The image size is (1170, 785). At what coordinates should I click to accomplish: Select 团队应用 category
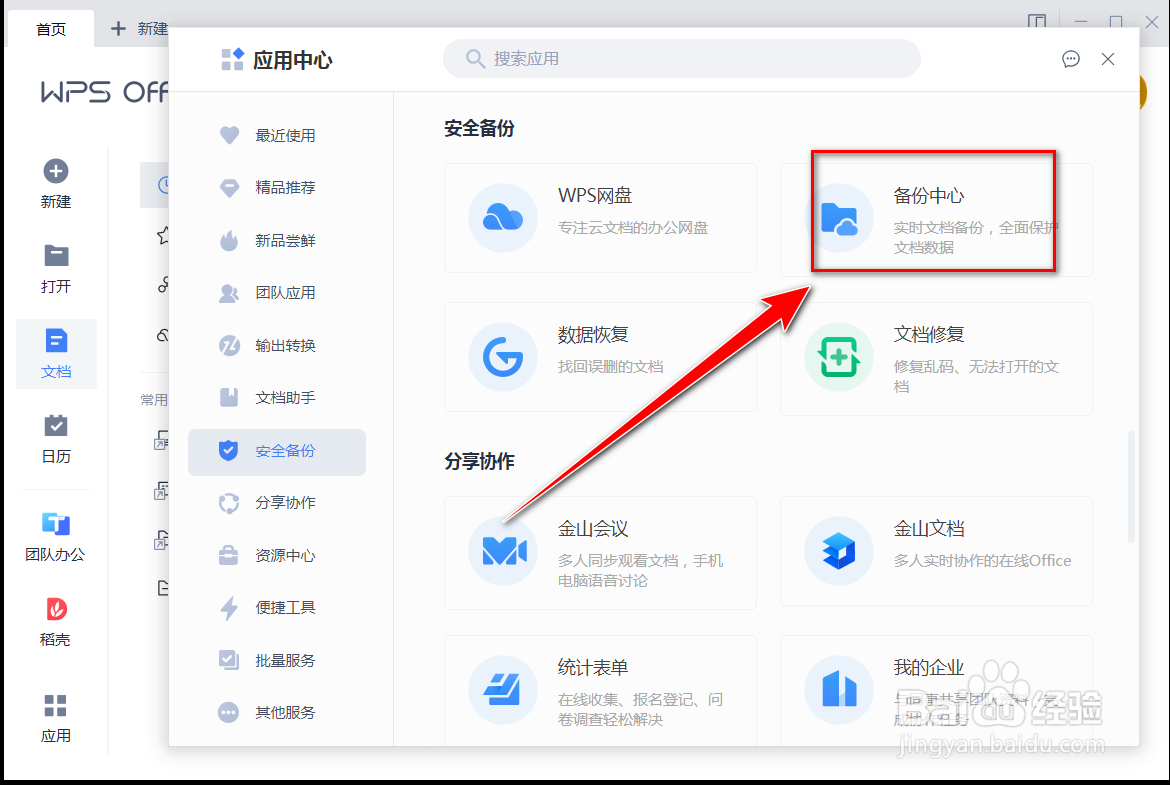pyautogui.click(x=277, y=293)
